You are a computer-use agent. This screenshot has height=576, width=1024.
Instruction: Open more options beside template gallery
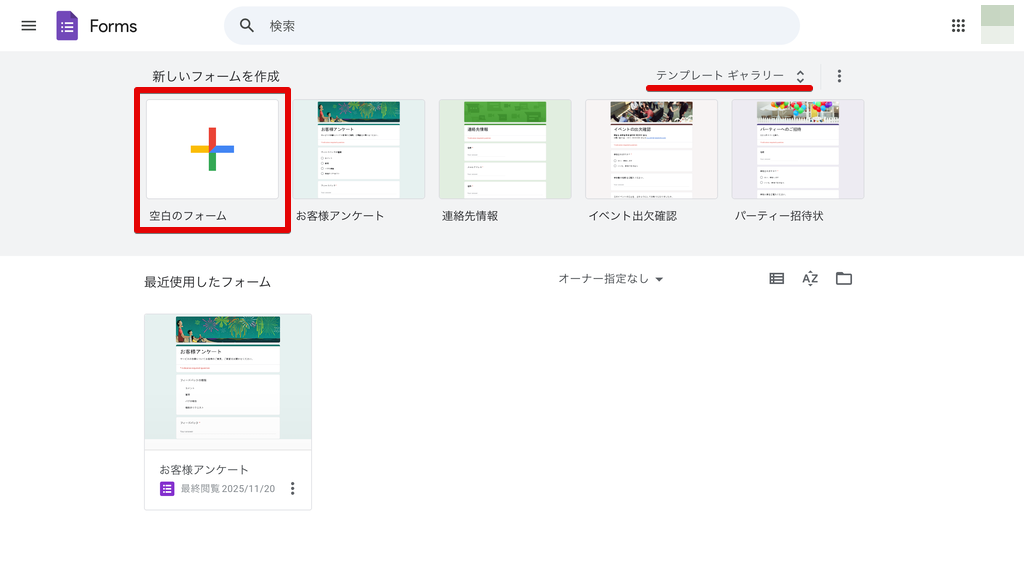[839, 76]
